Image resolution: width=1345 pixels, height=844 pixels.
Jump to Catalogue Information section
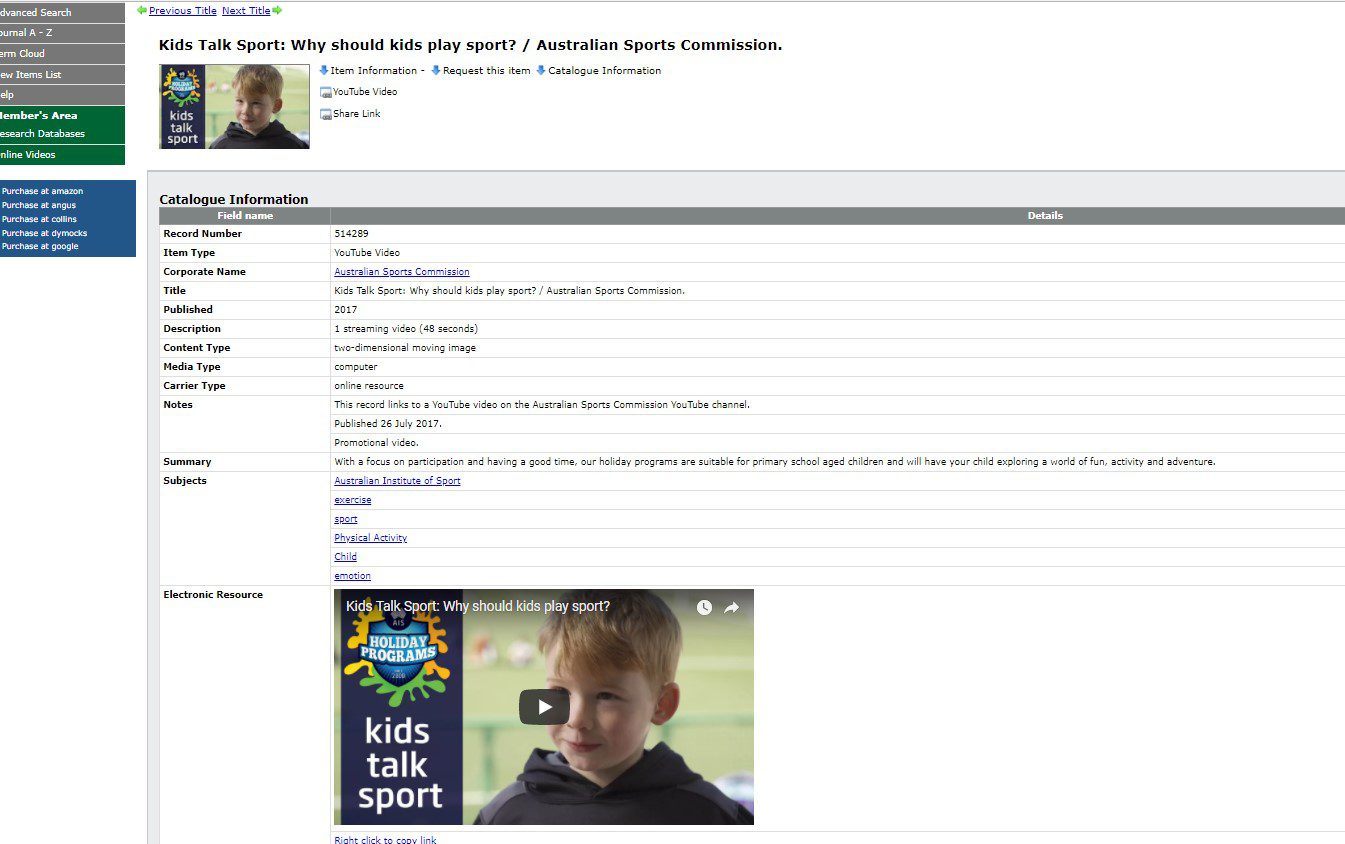604,71
